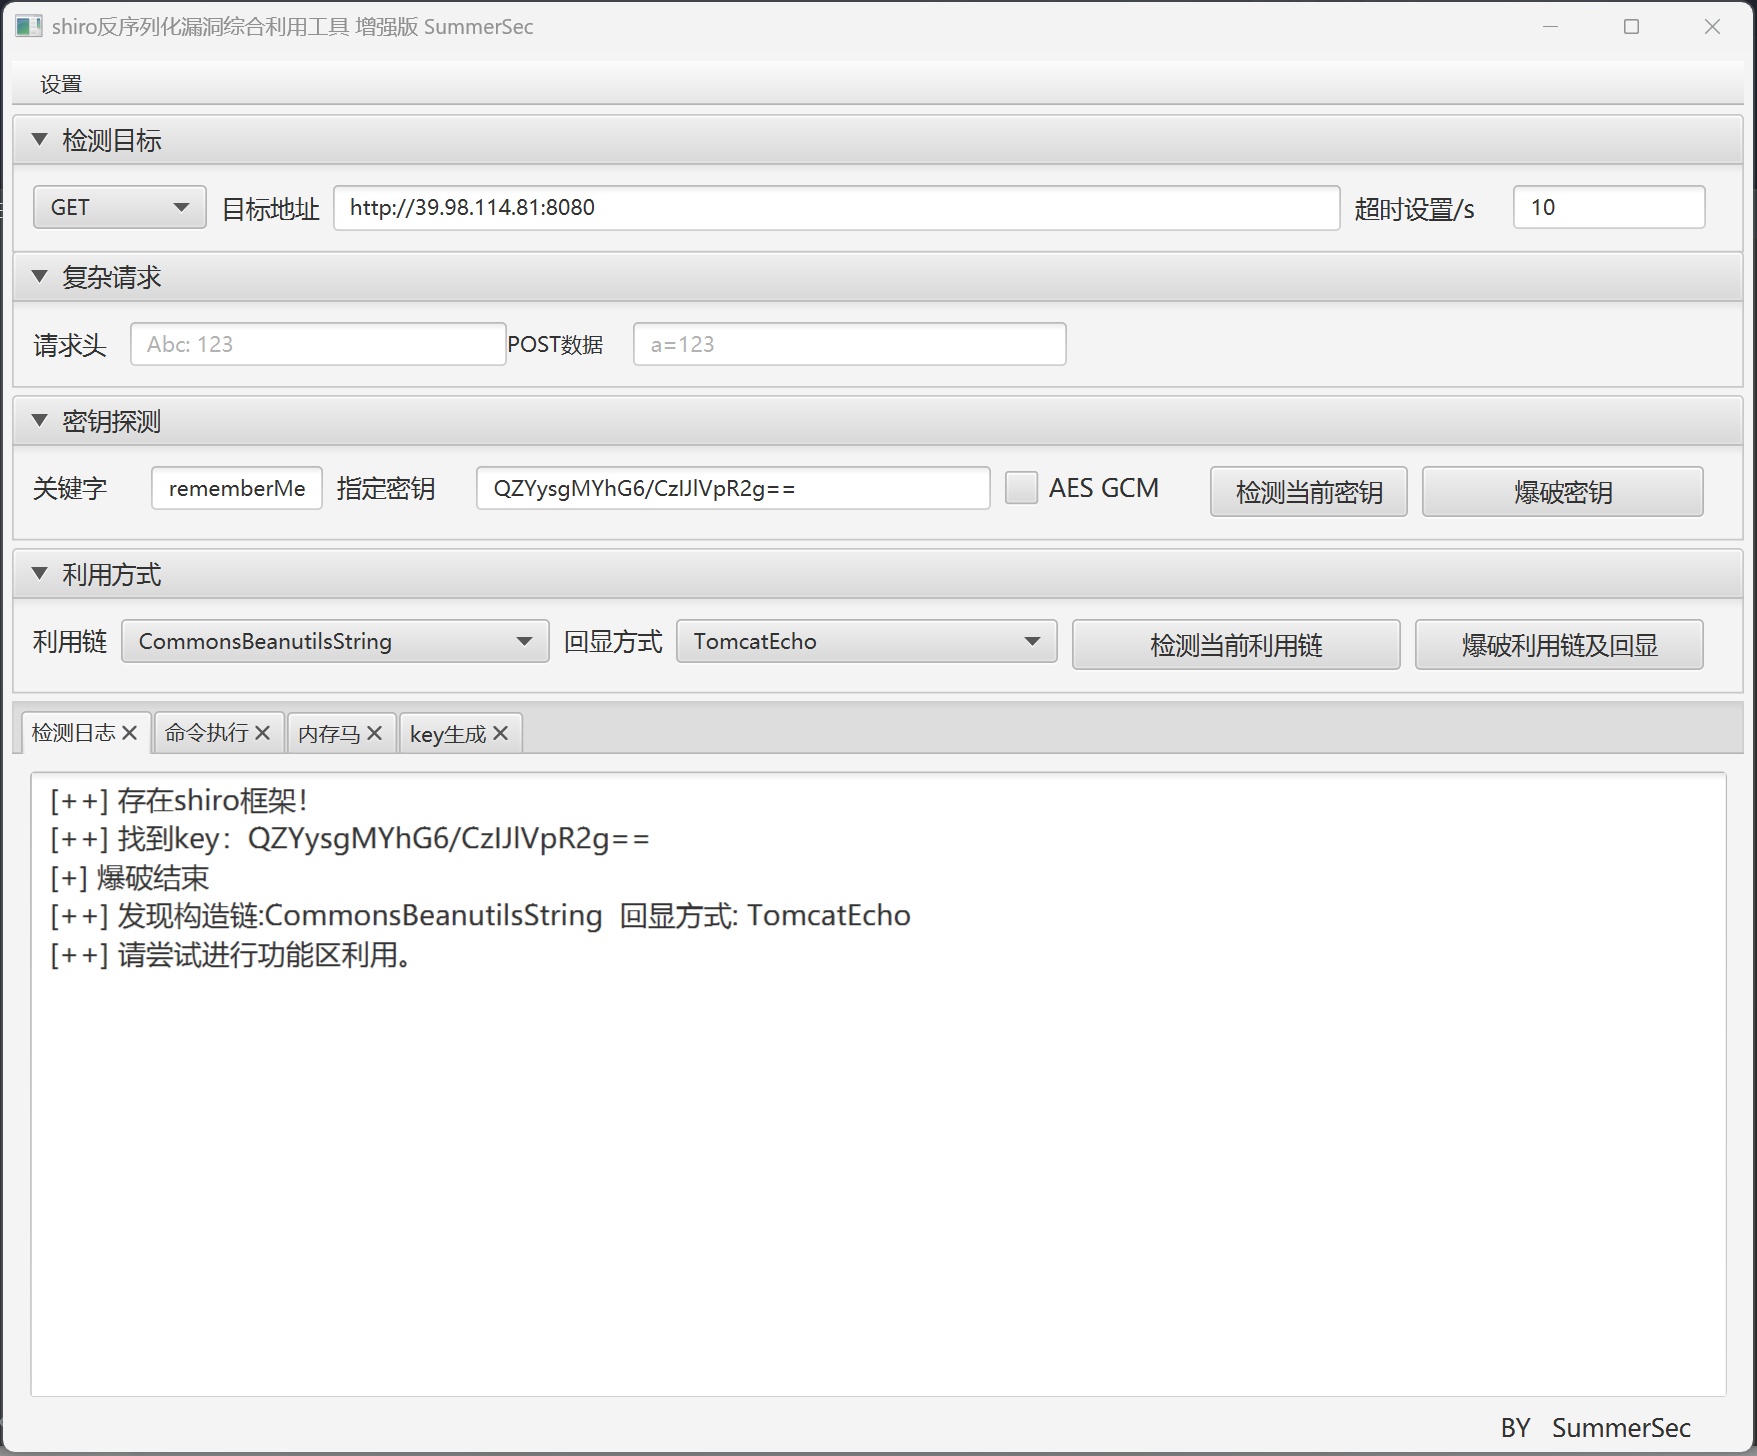This screenshot has width=1757, height=1456.
Task: Open the CommonsBeanutilsString gadget chain dropdown
Action: [x=335, y=641]
